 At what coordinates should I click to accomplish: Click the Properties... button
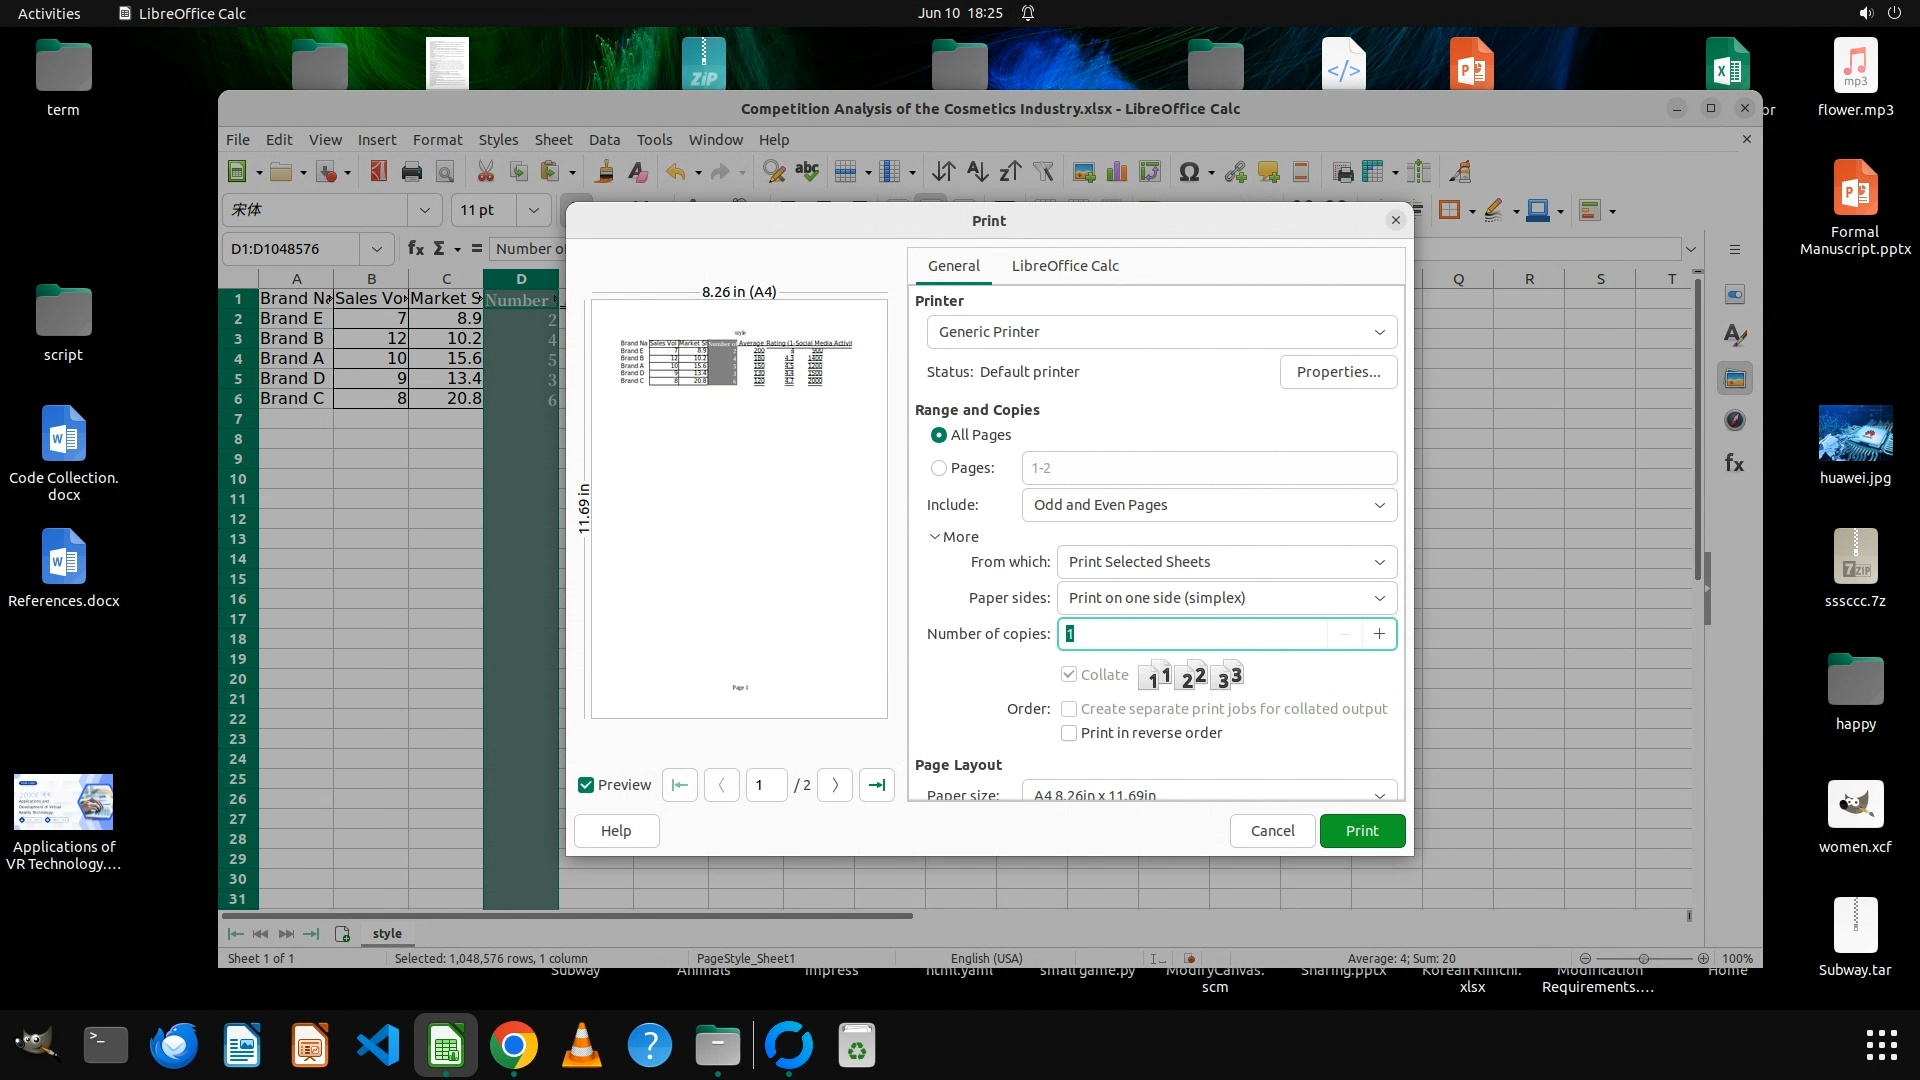1337,372
